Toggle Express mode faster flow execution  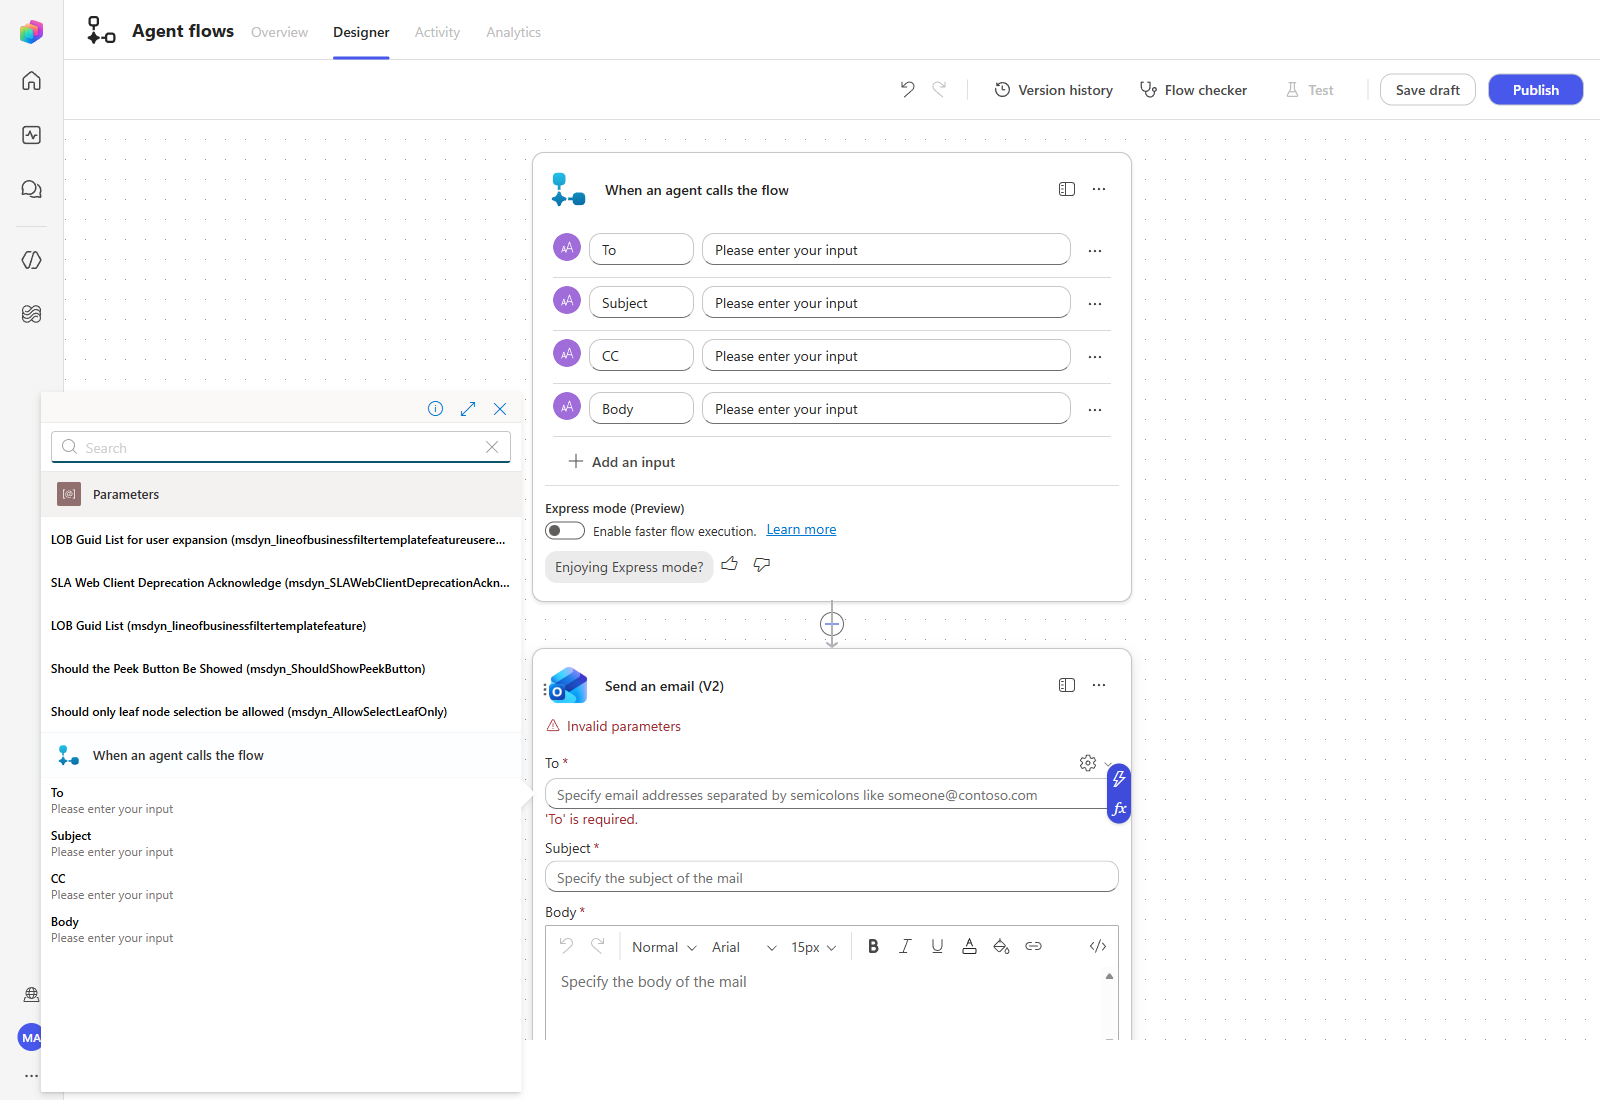point(565,530)
